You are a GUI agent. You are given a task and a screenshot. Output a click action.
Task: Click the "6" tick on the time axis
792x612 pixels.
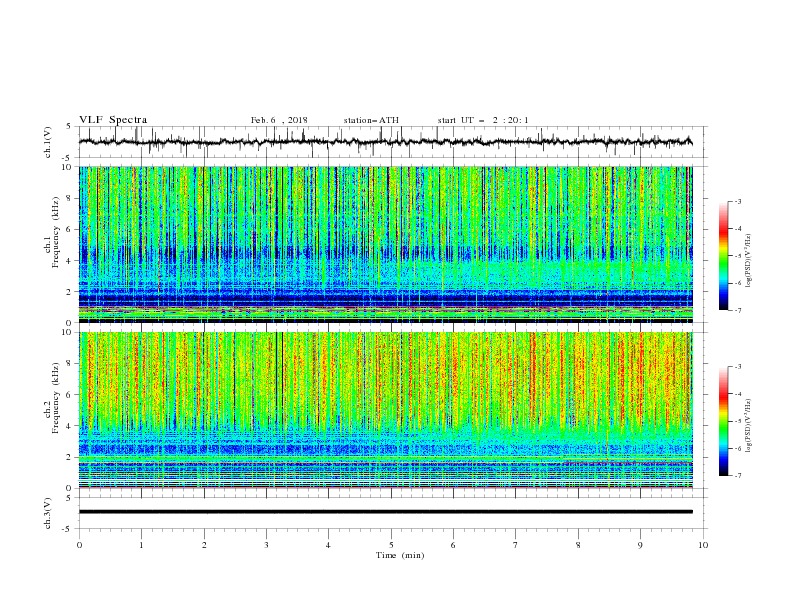click(x=453, y=545)
